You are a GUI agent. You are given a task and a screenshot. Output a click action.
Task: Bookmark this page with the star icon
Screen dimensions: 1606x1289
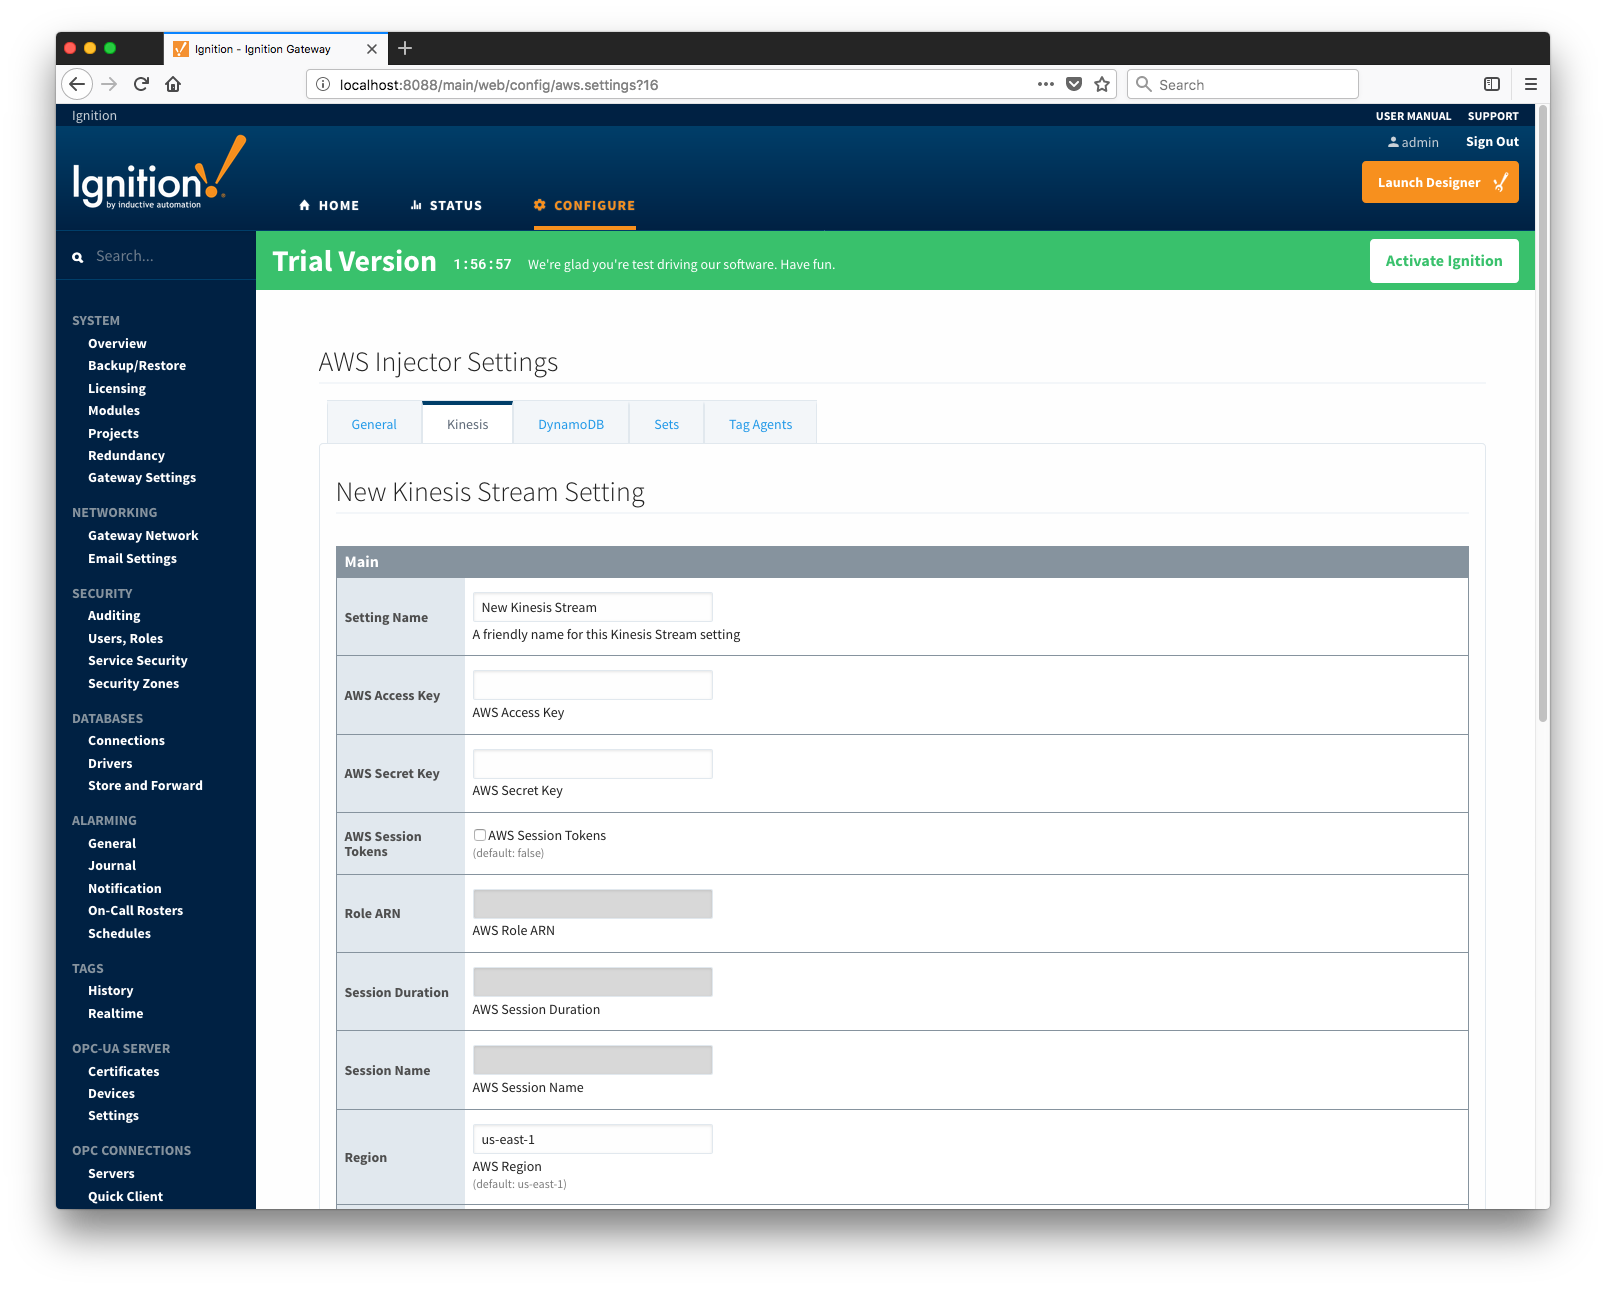pos(1102,84)
